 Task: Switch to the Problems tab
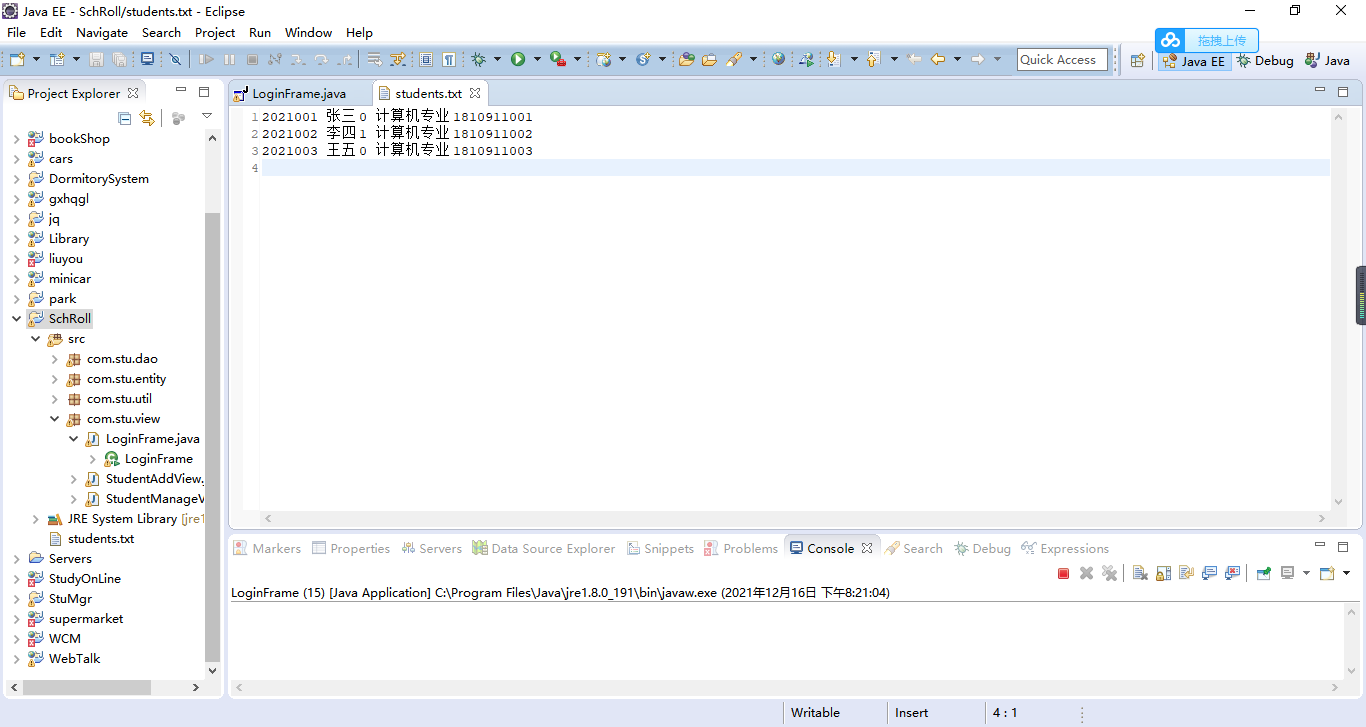click(741, 548)
